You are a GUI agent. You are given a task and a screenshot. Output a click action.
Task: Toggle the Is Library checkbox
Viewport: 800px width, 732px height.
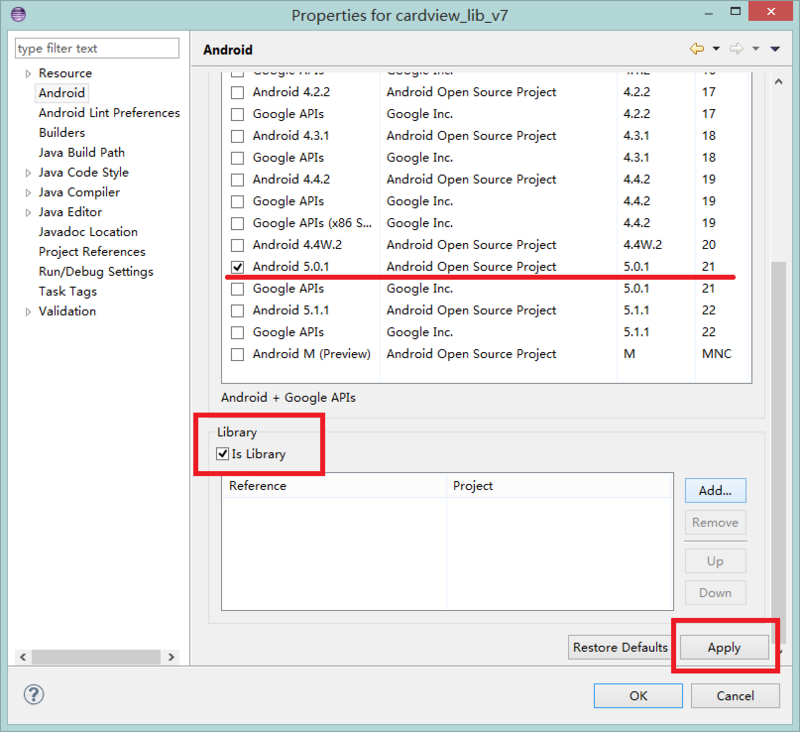click(222, 453)
